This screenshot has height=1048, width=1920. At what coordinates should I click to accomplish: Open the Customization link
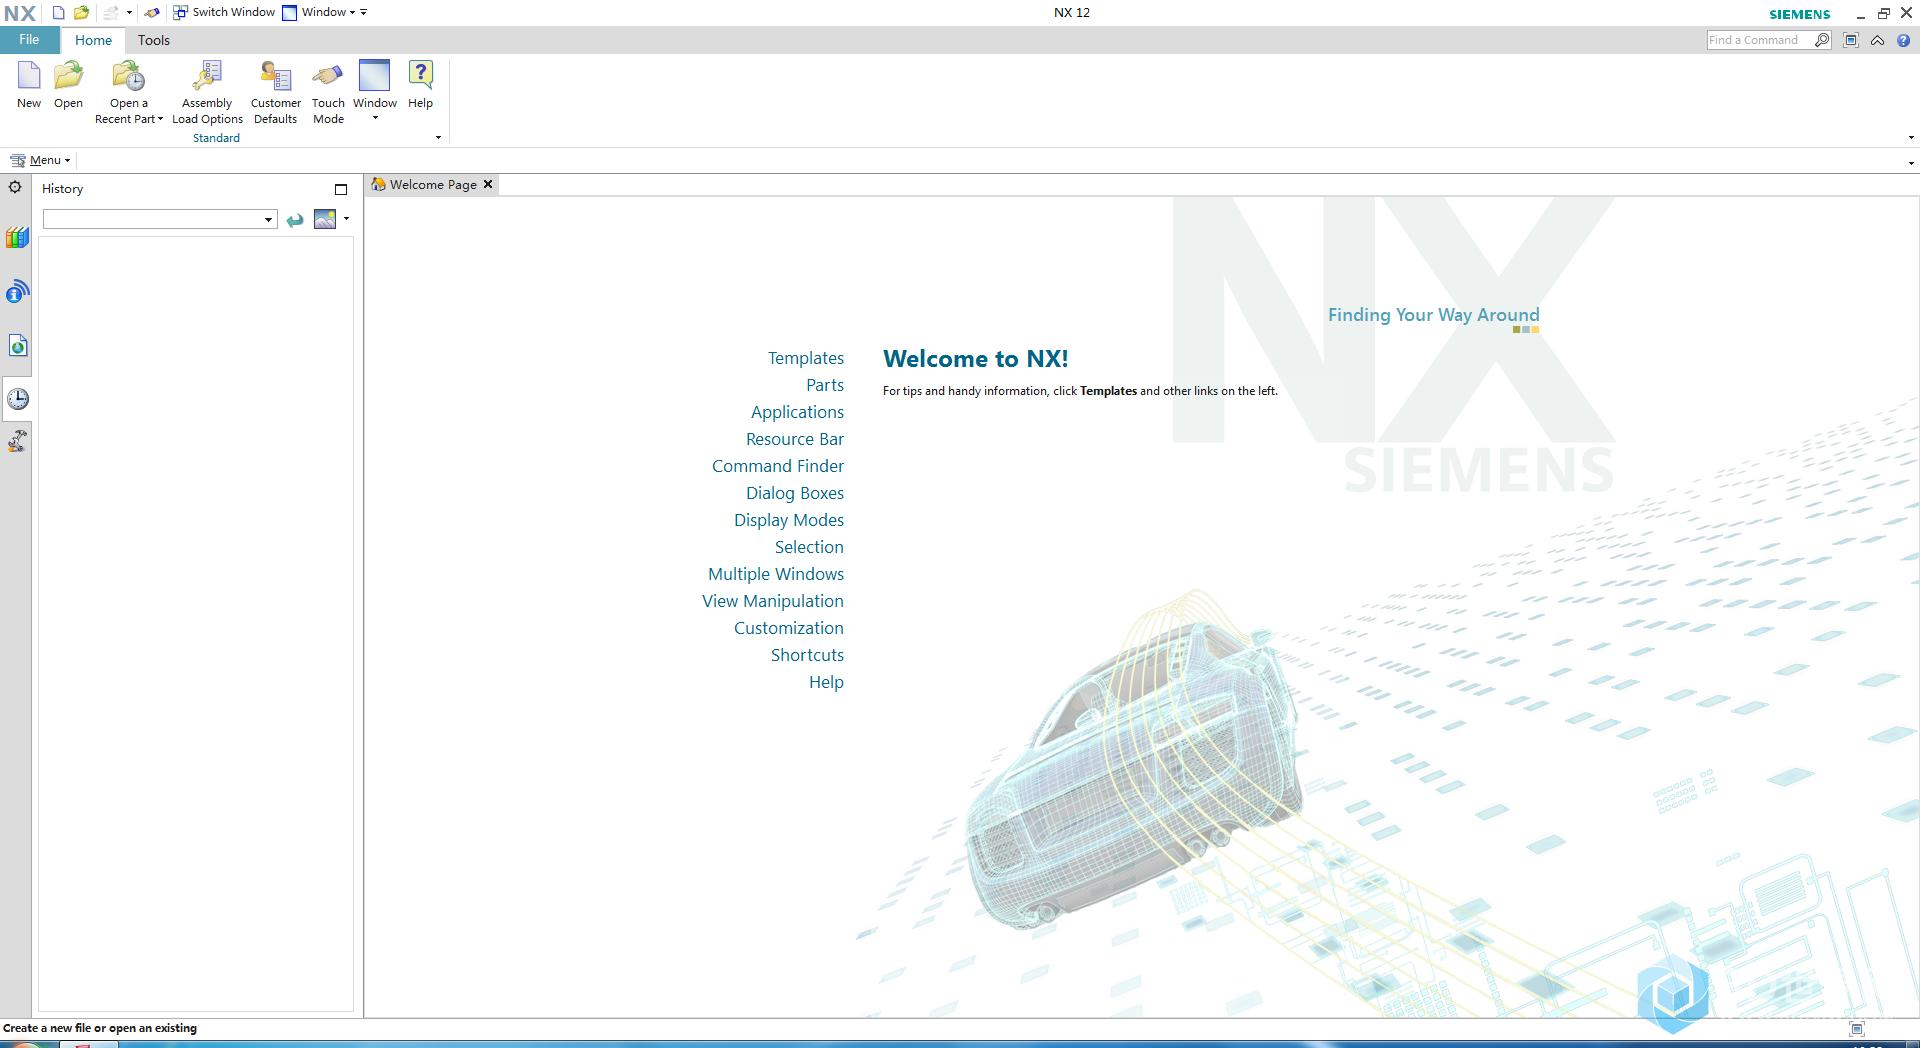tap(788, 628)
